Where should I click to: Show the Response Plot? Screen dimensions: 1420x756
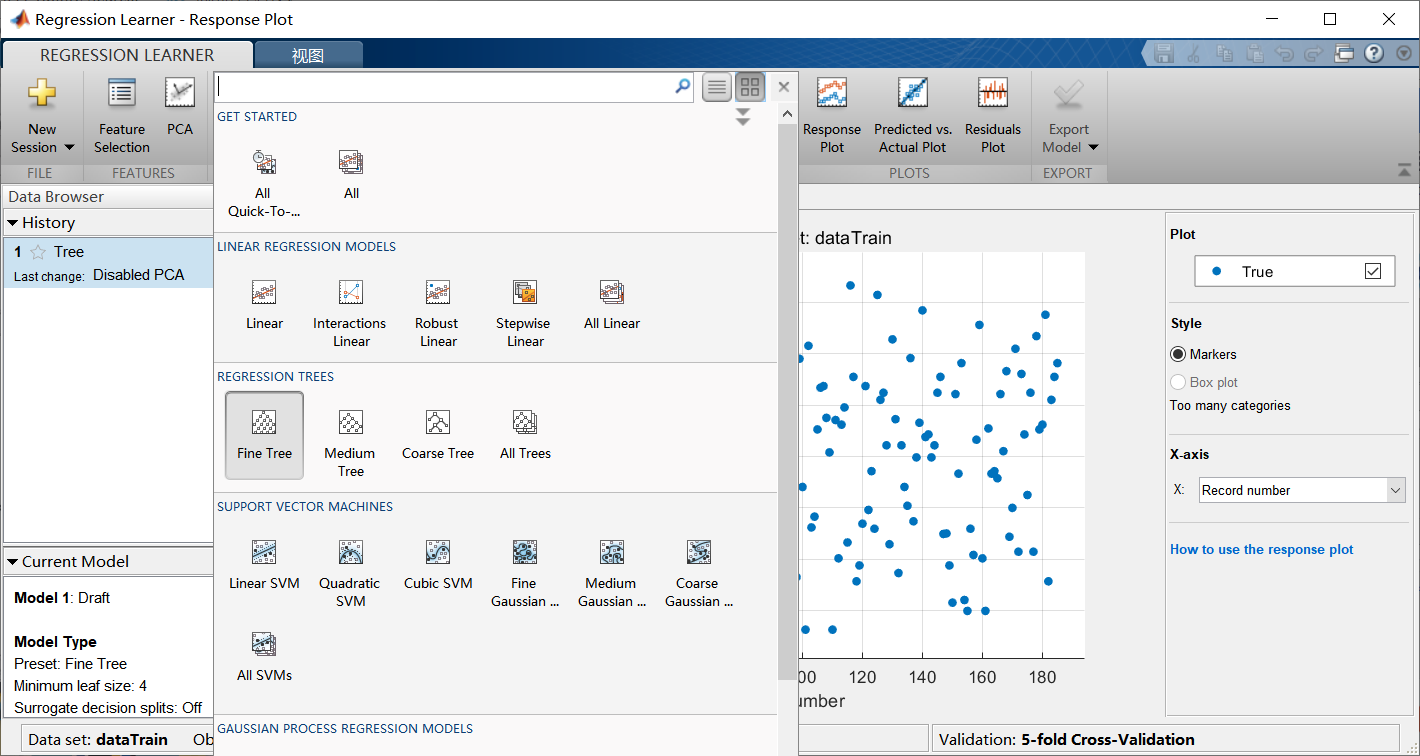pyautogui.click(x=832, y=116)
